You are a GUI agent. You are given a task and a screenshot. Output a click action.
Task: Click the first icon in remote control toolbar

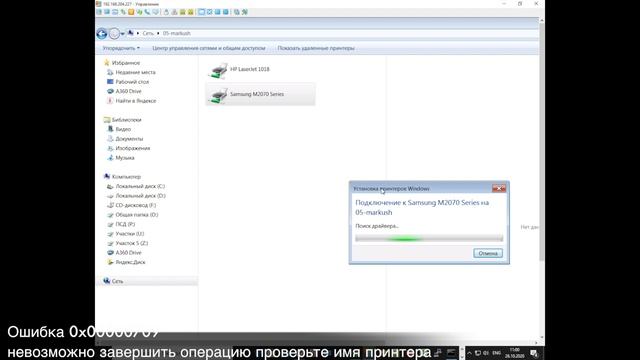click(99, 12)
